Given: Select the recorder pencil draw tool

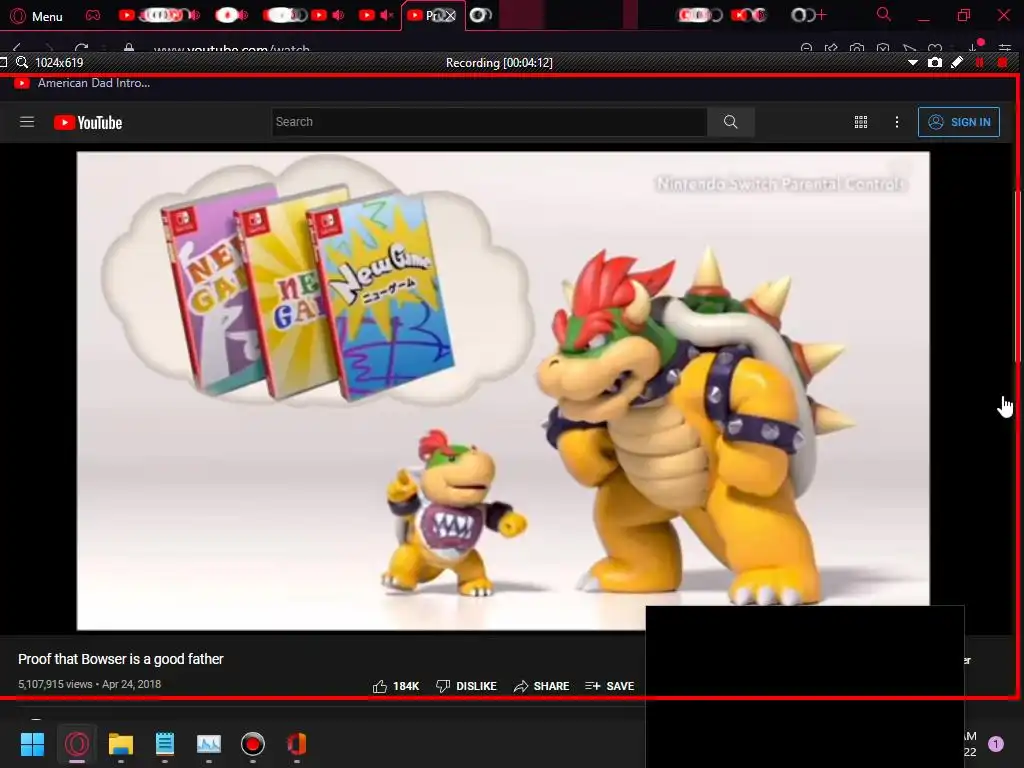Looking at the screenshot, I should [957, 63].
